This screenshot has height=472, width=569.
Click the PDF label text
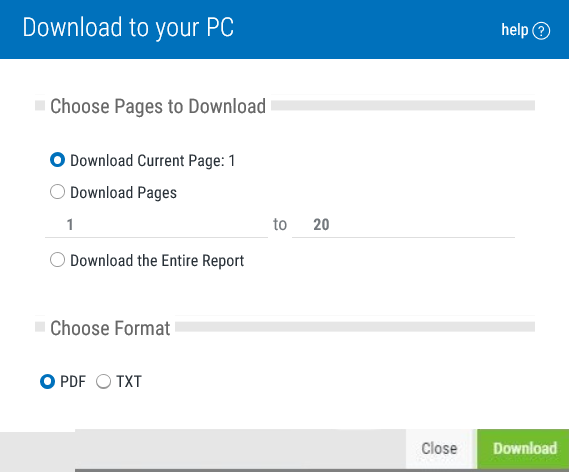pyautogui.click(x=73, y=382)
